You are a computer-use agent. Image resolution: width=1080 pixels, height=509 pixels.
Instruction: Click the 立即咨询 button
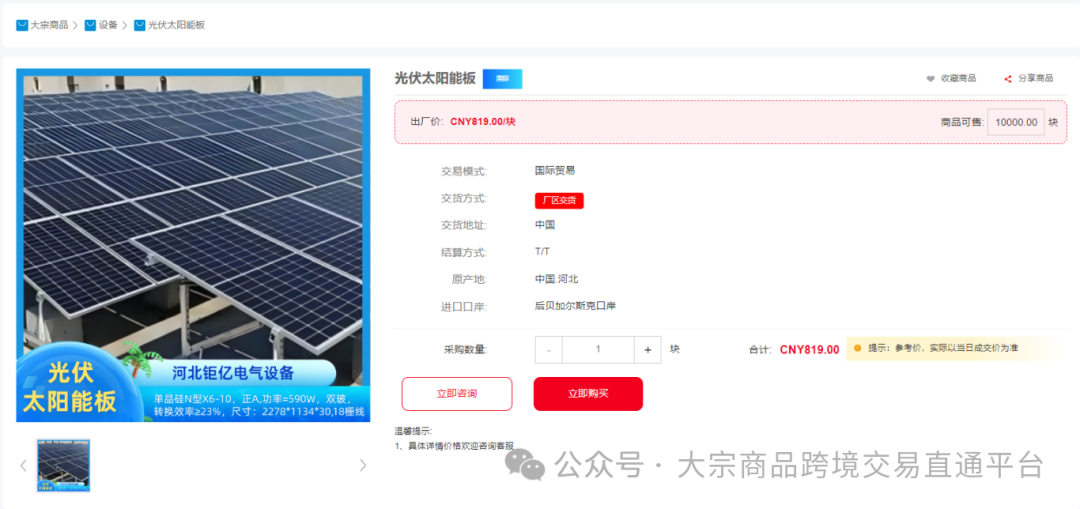click(x=456, y=393)
